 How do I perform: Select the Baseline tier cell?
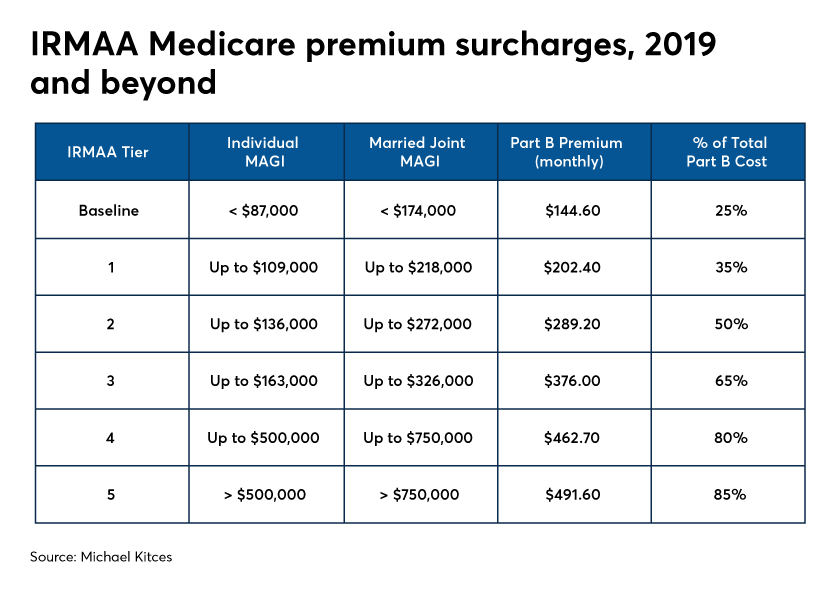109,211
